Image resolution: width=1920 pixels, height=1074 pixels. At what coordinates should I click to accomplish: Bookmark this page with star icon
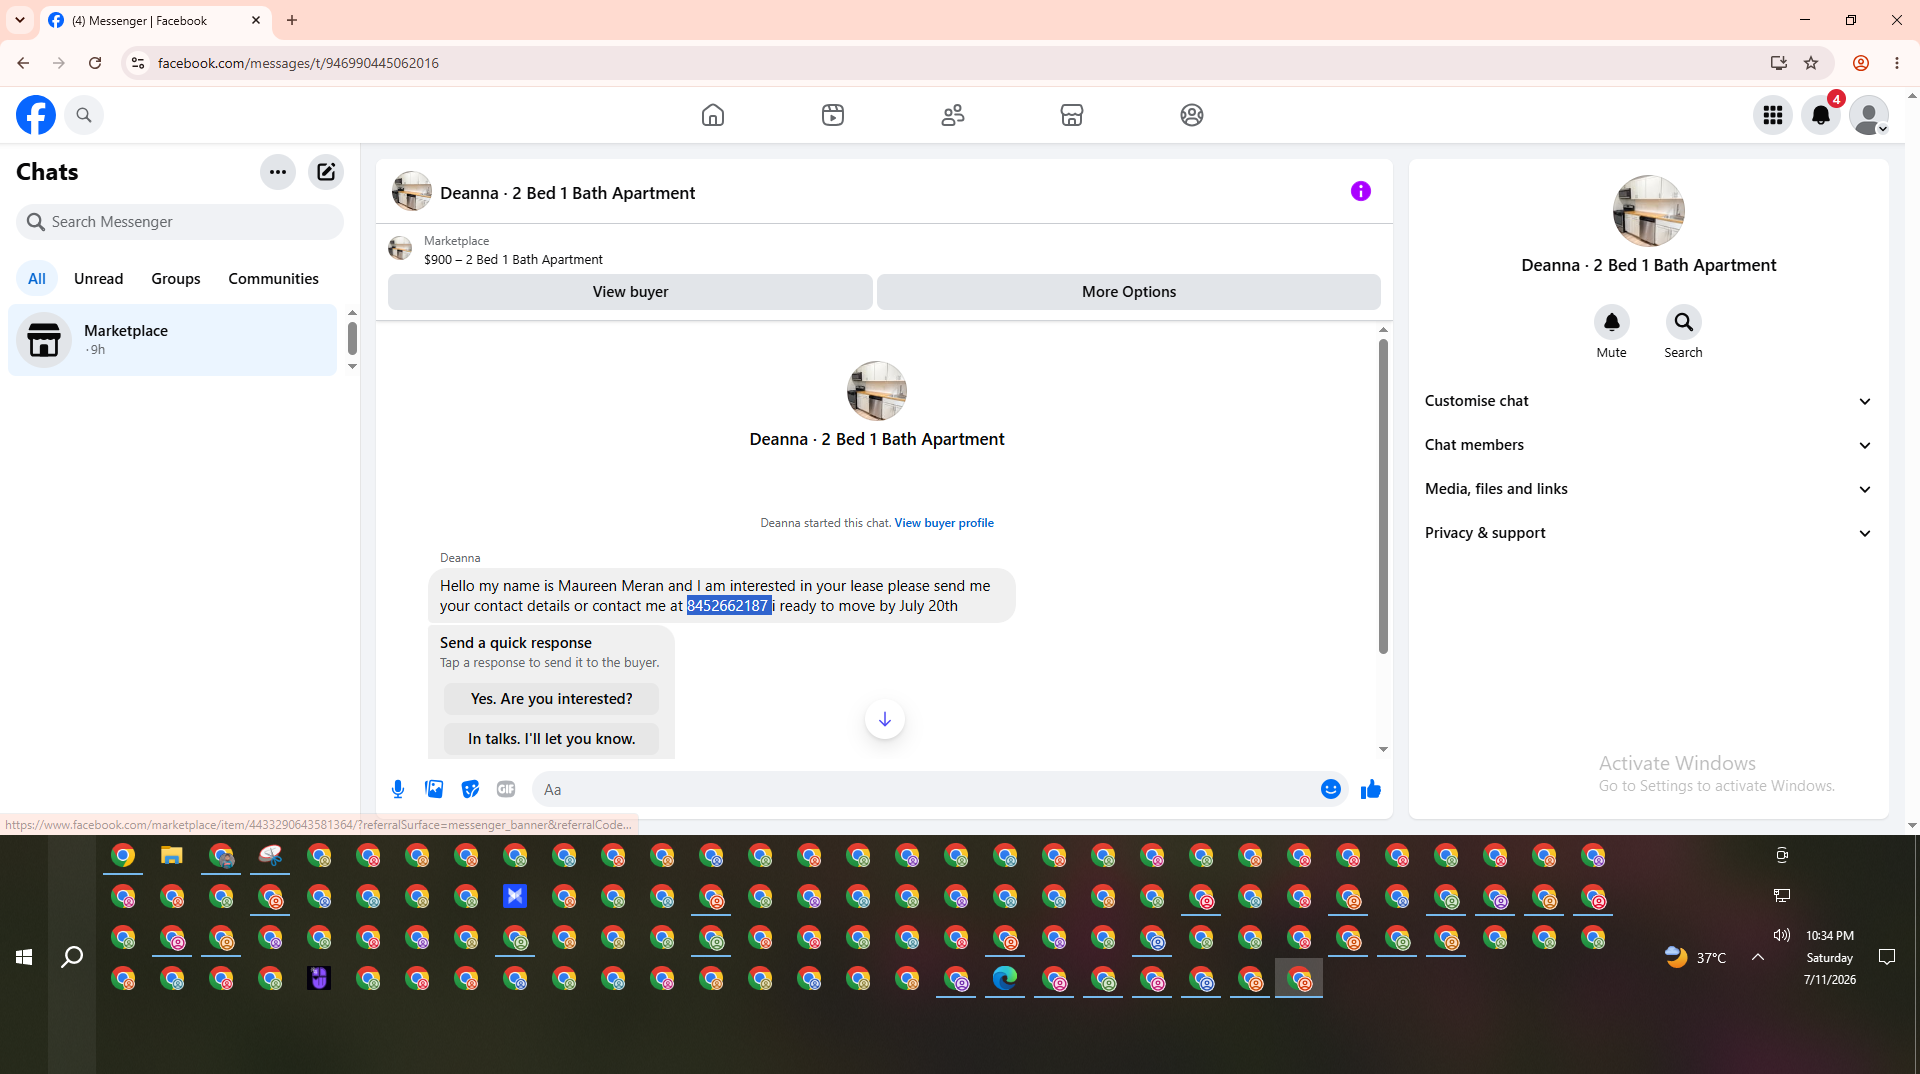tap(1811, 63)
